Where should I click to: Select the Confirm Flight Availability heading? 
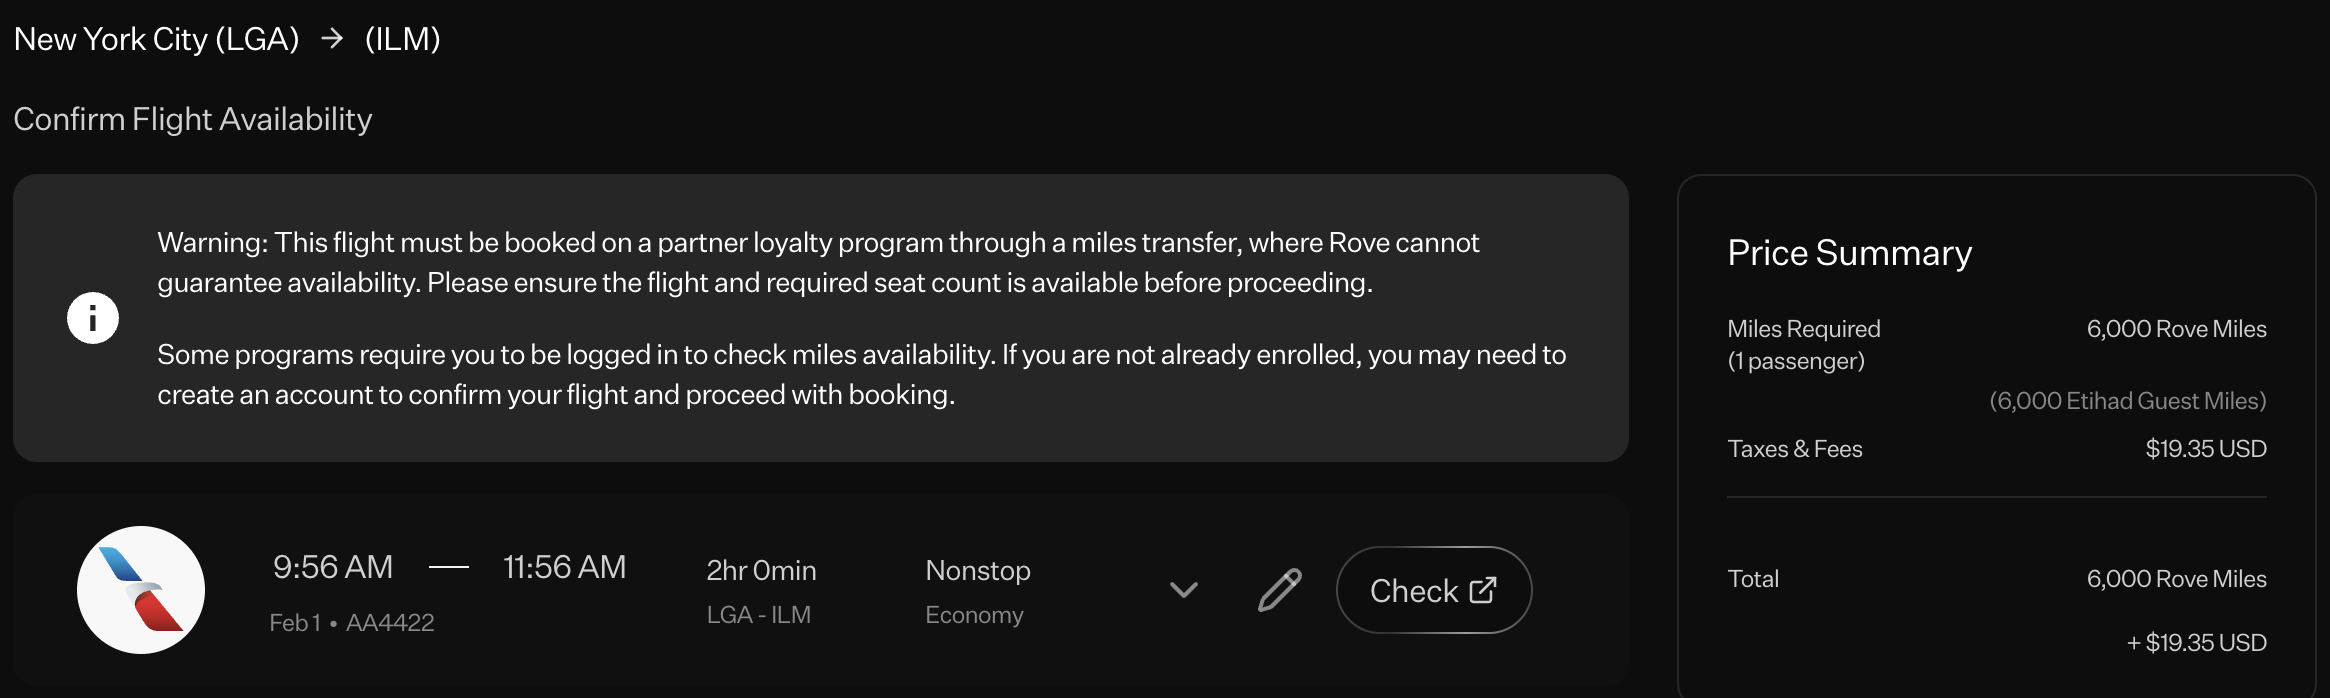[x=193, y=119]
